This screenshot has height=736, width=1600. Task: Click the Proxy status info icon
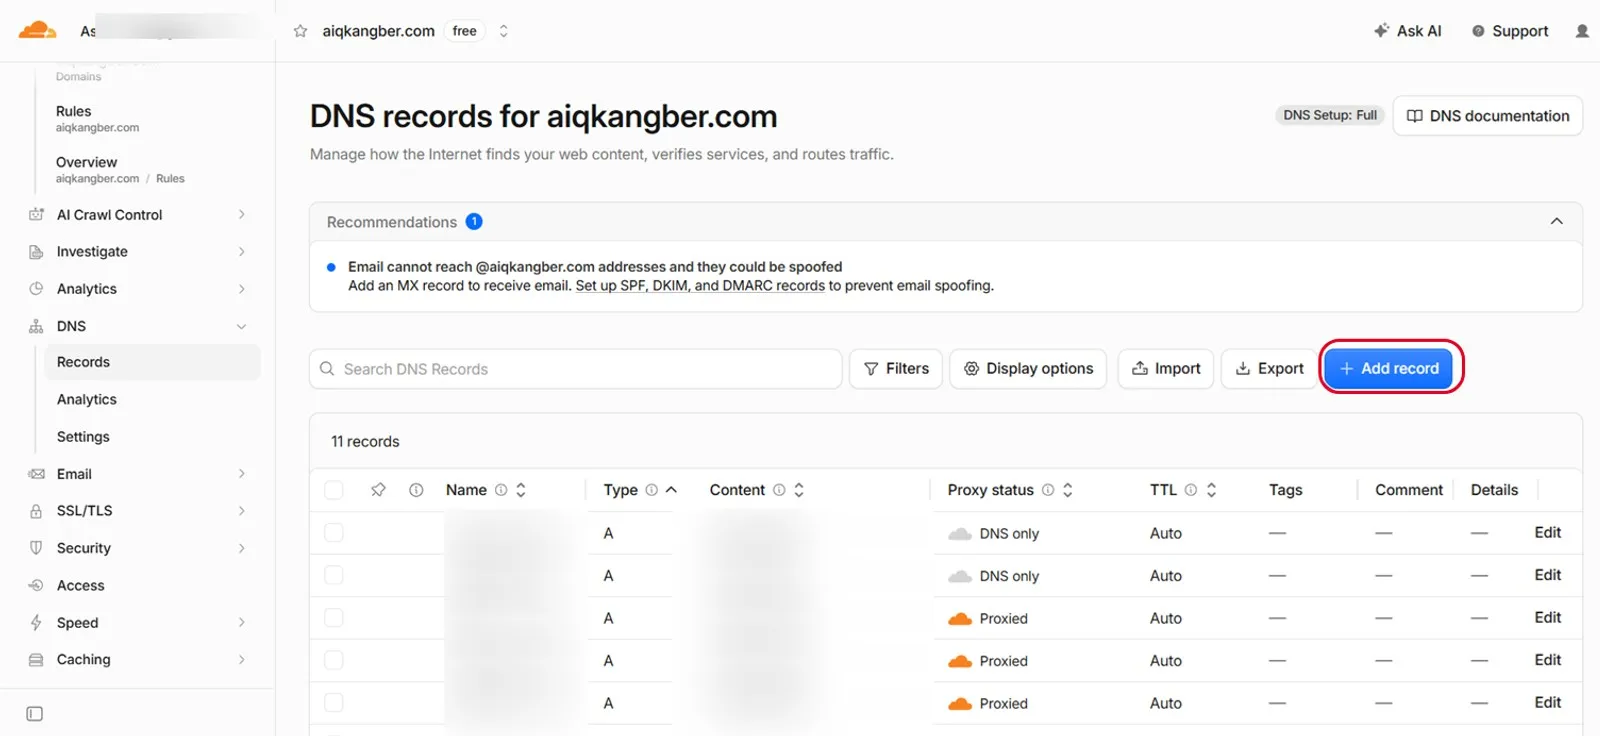tap(1048, 490)
